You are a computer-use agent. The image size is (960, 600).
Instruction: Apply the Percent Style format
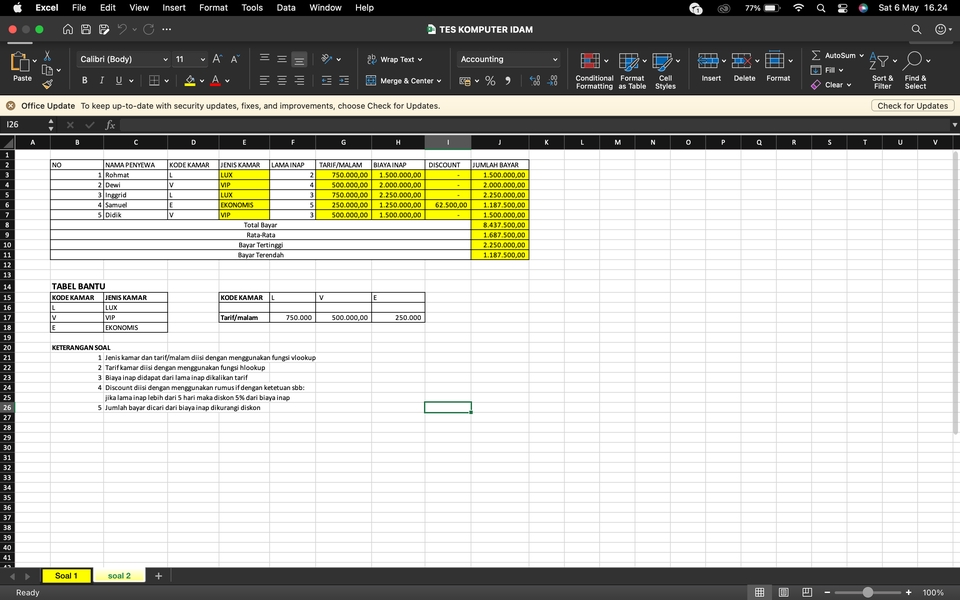click(x=491, y=80)
